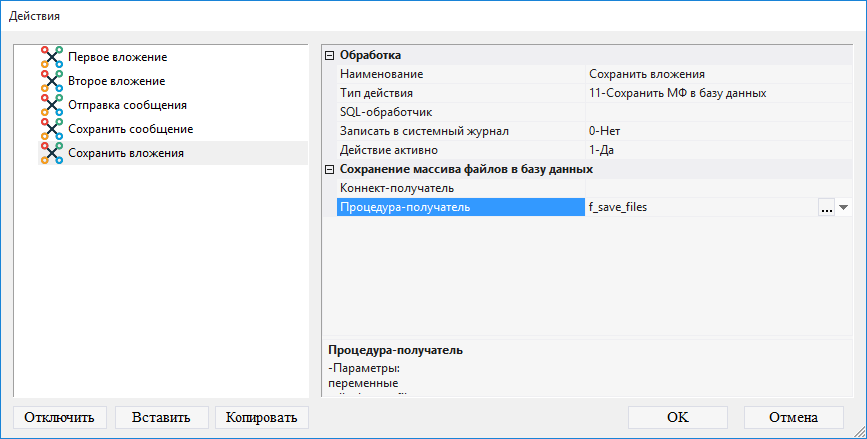
Task: Collapse the Обработка property group
Action: 330,56
